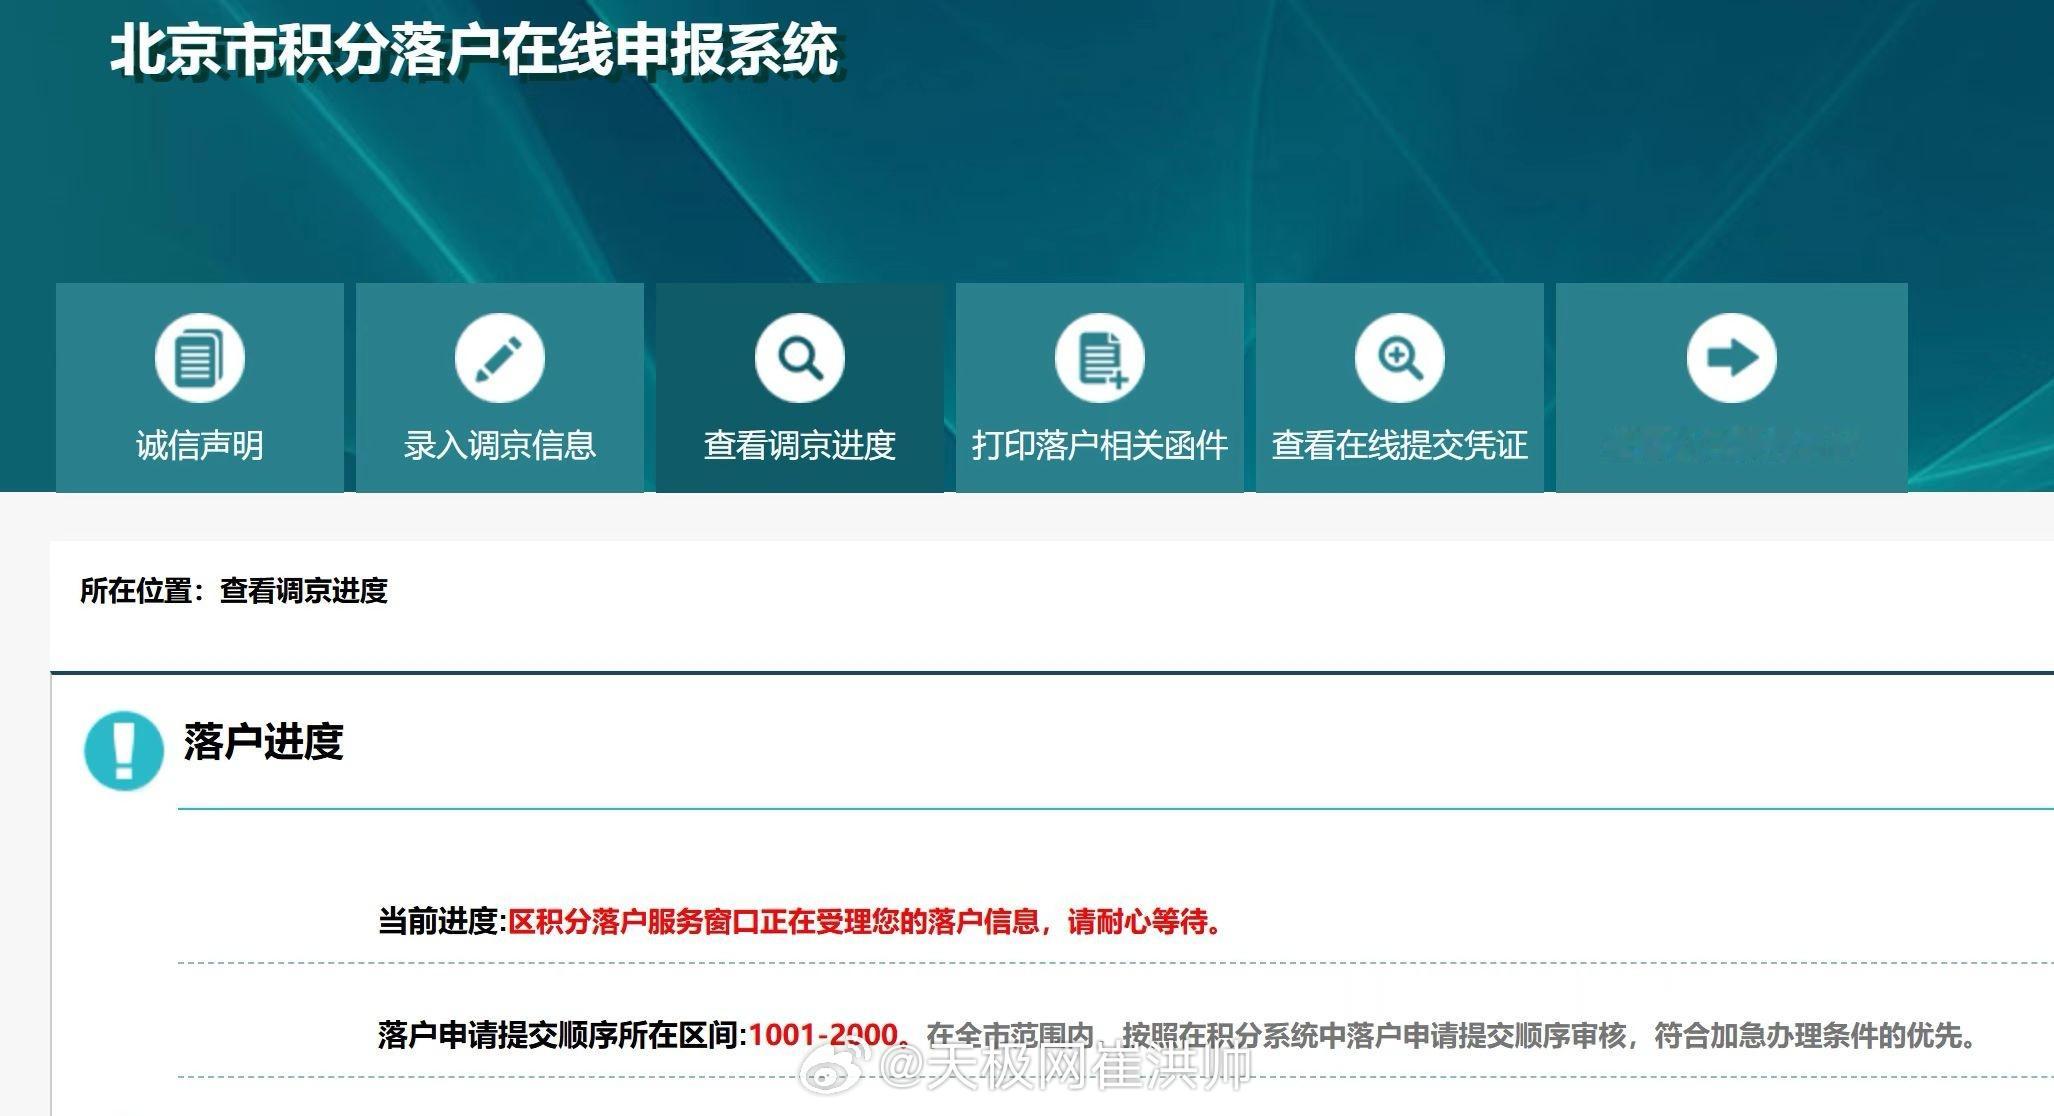2054x1116 pixels.
Task: Click the zoom-in icon for 查看在线提交凭证
Action: coord(1399,358)
